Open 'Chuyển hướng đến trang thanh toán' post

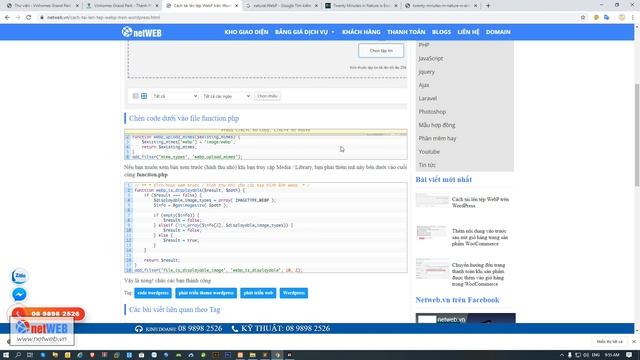click(478, 274)
